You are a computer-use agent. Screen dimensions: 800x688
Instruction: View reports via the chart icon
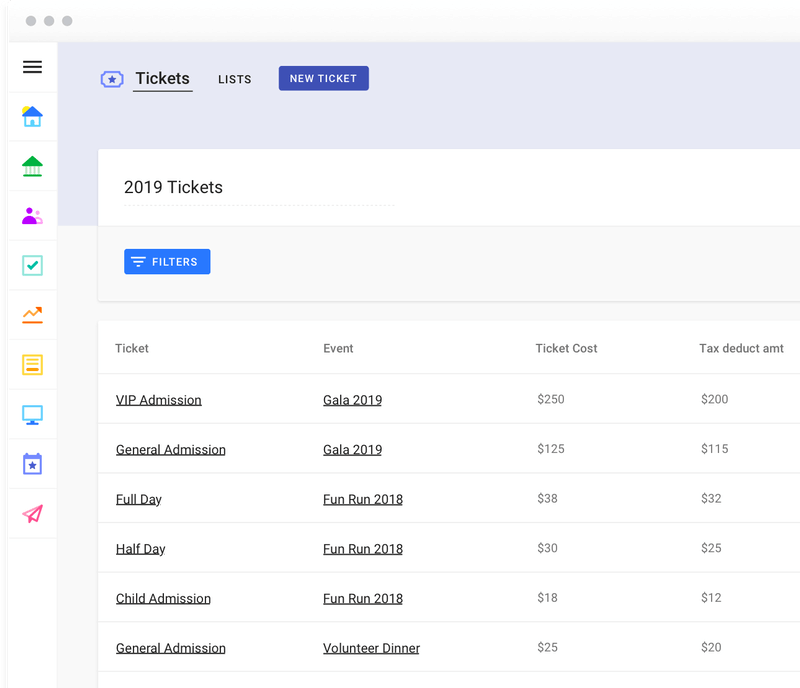coord(32,315)
